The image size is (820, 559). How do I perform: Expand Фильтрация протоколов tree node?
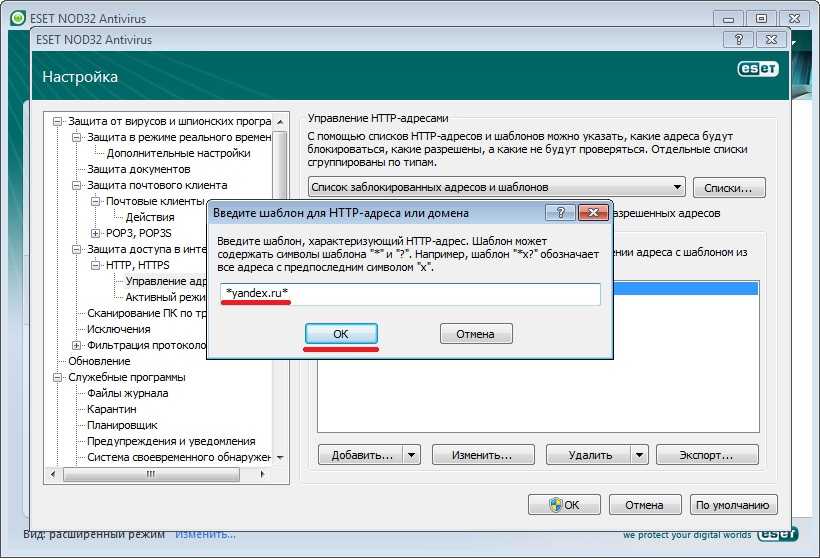[77, 345]
